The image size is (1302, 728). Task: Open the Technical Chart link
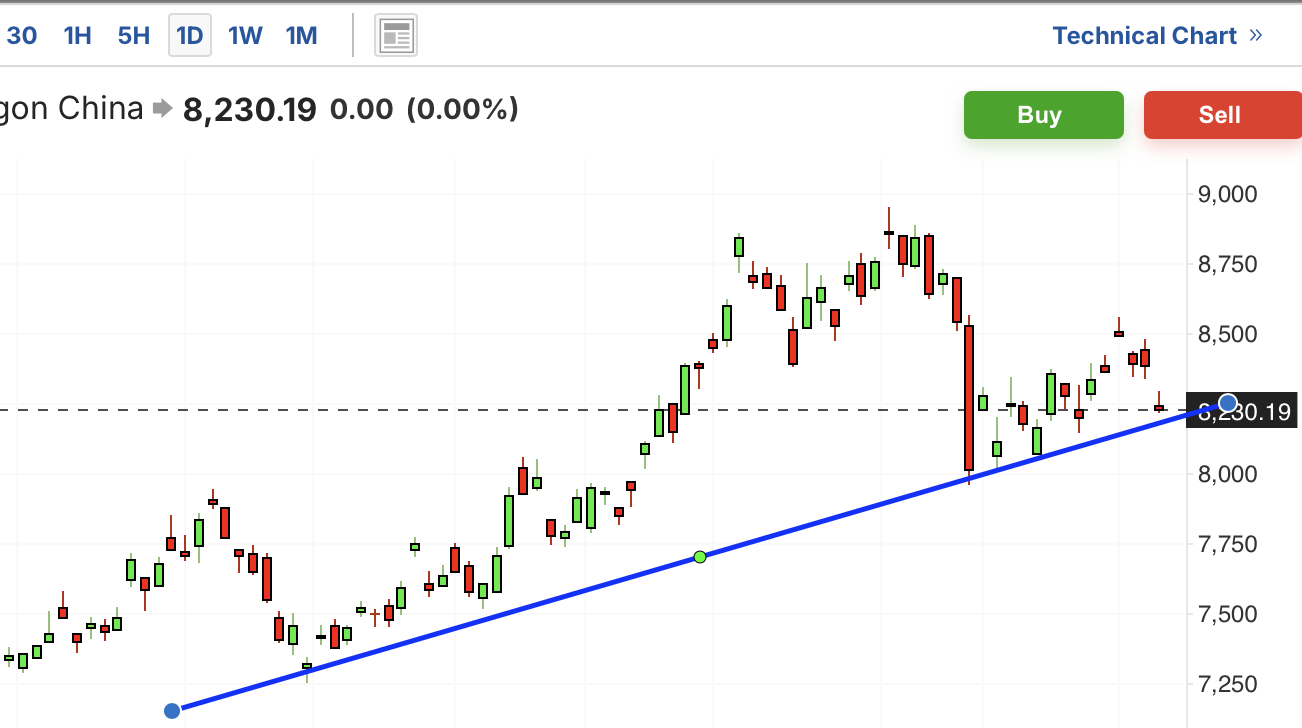1144,36
